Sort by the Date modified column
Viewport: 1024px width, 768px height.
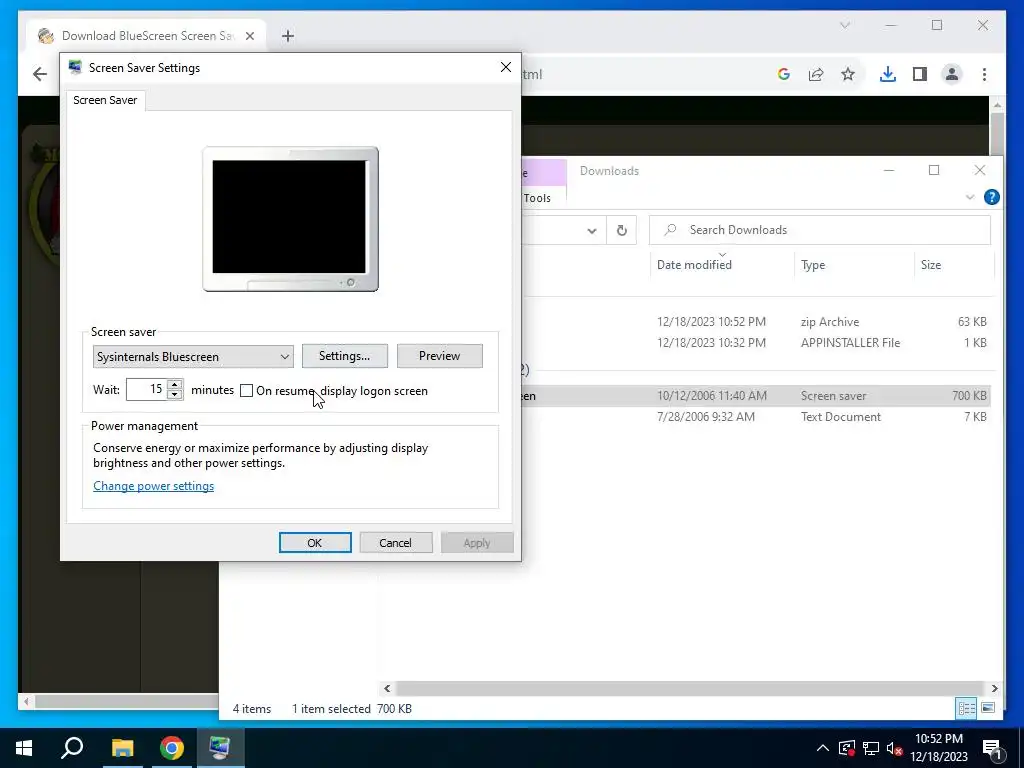coord(694,264)
